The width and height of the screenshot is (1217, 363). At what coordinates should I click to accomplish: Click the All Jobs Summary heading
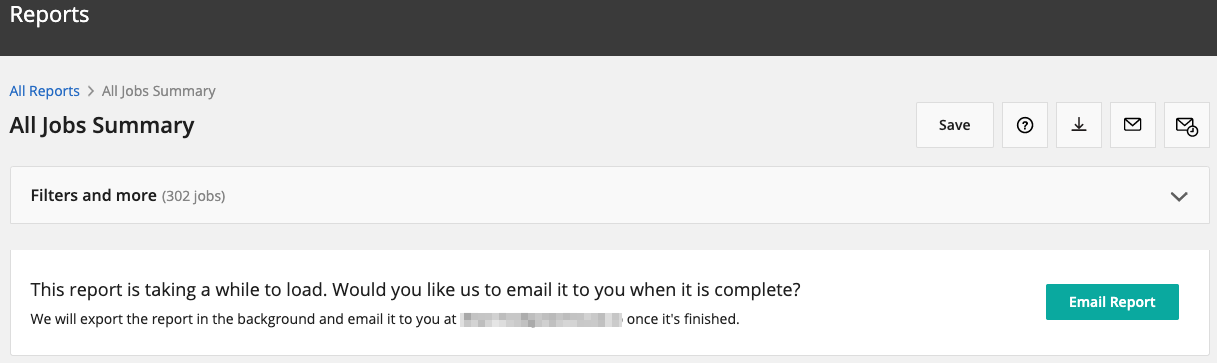[x=102, y=126]
